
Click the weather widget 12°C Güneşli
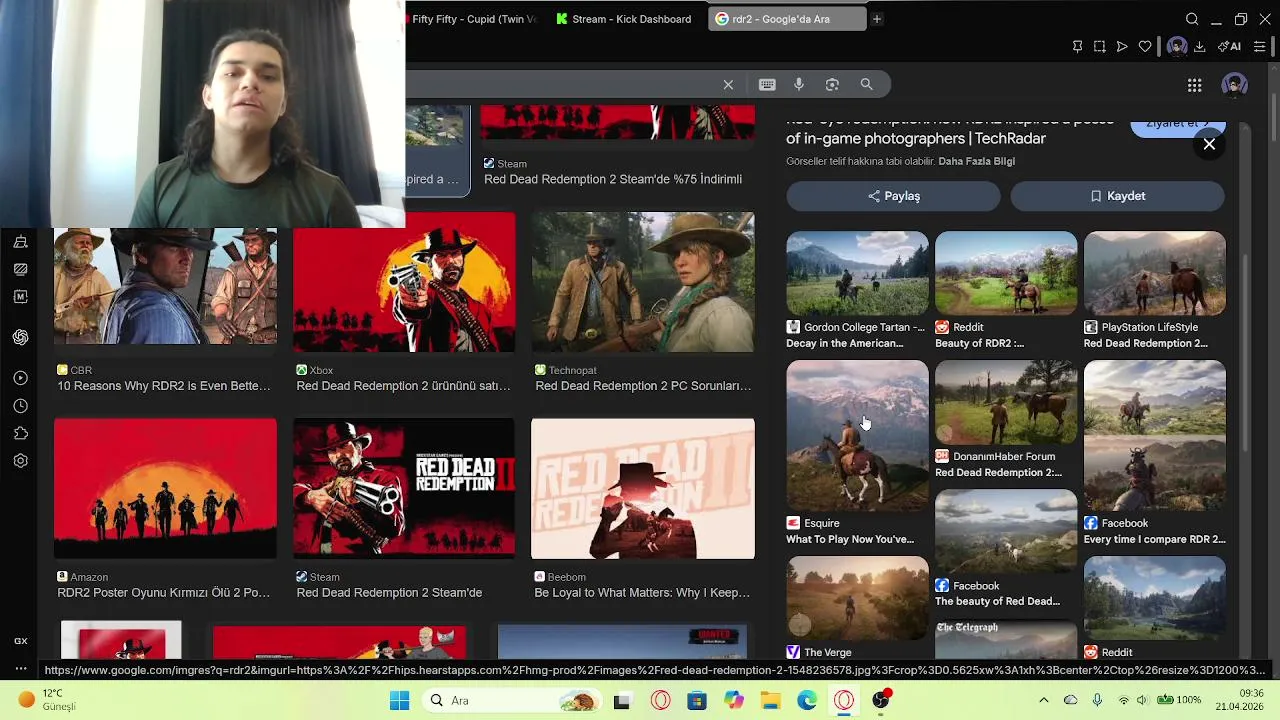pos(48,700)
